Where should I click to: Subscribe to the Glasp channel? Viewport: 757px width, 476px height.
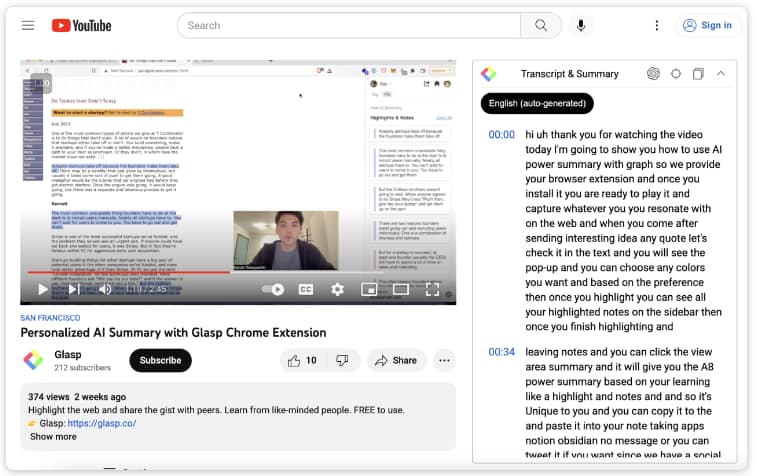click(x=160, y=360)
